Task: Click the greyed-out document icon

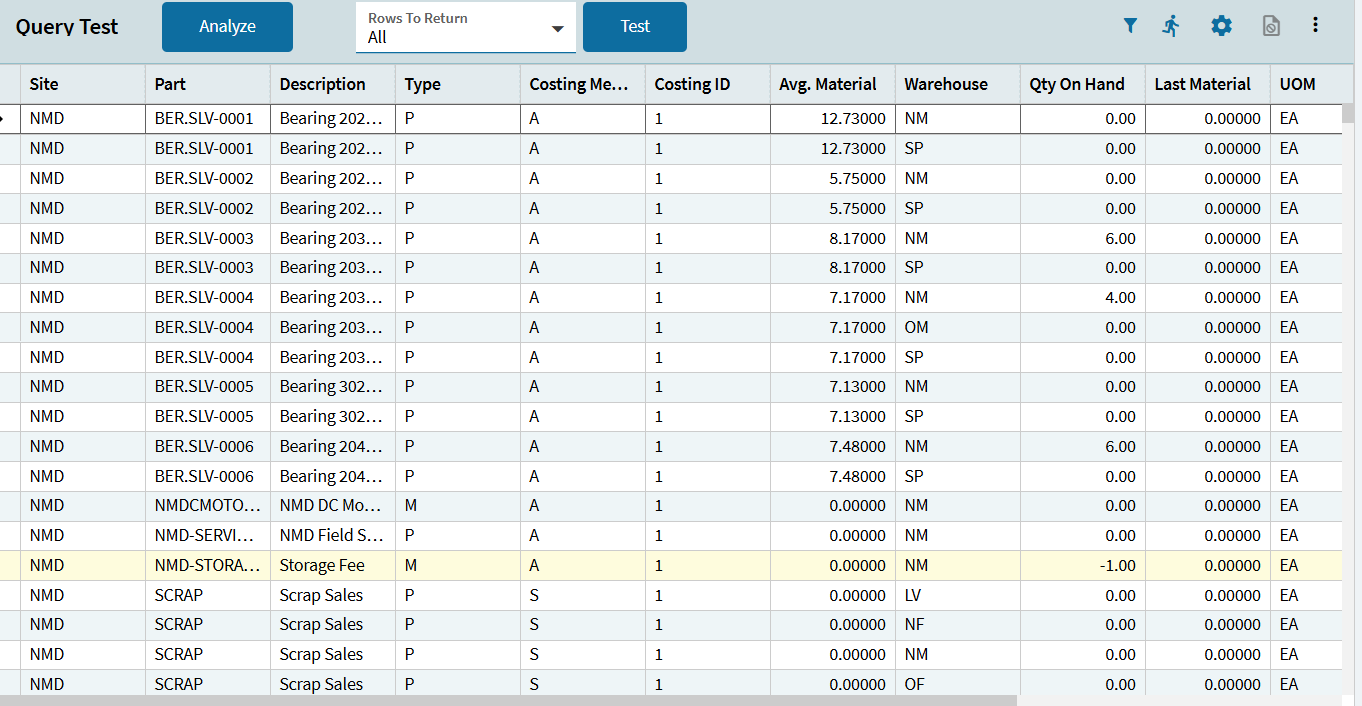Action: click(x=1271, y=26)
